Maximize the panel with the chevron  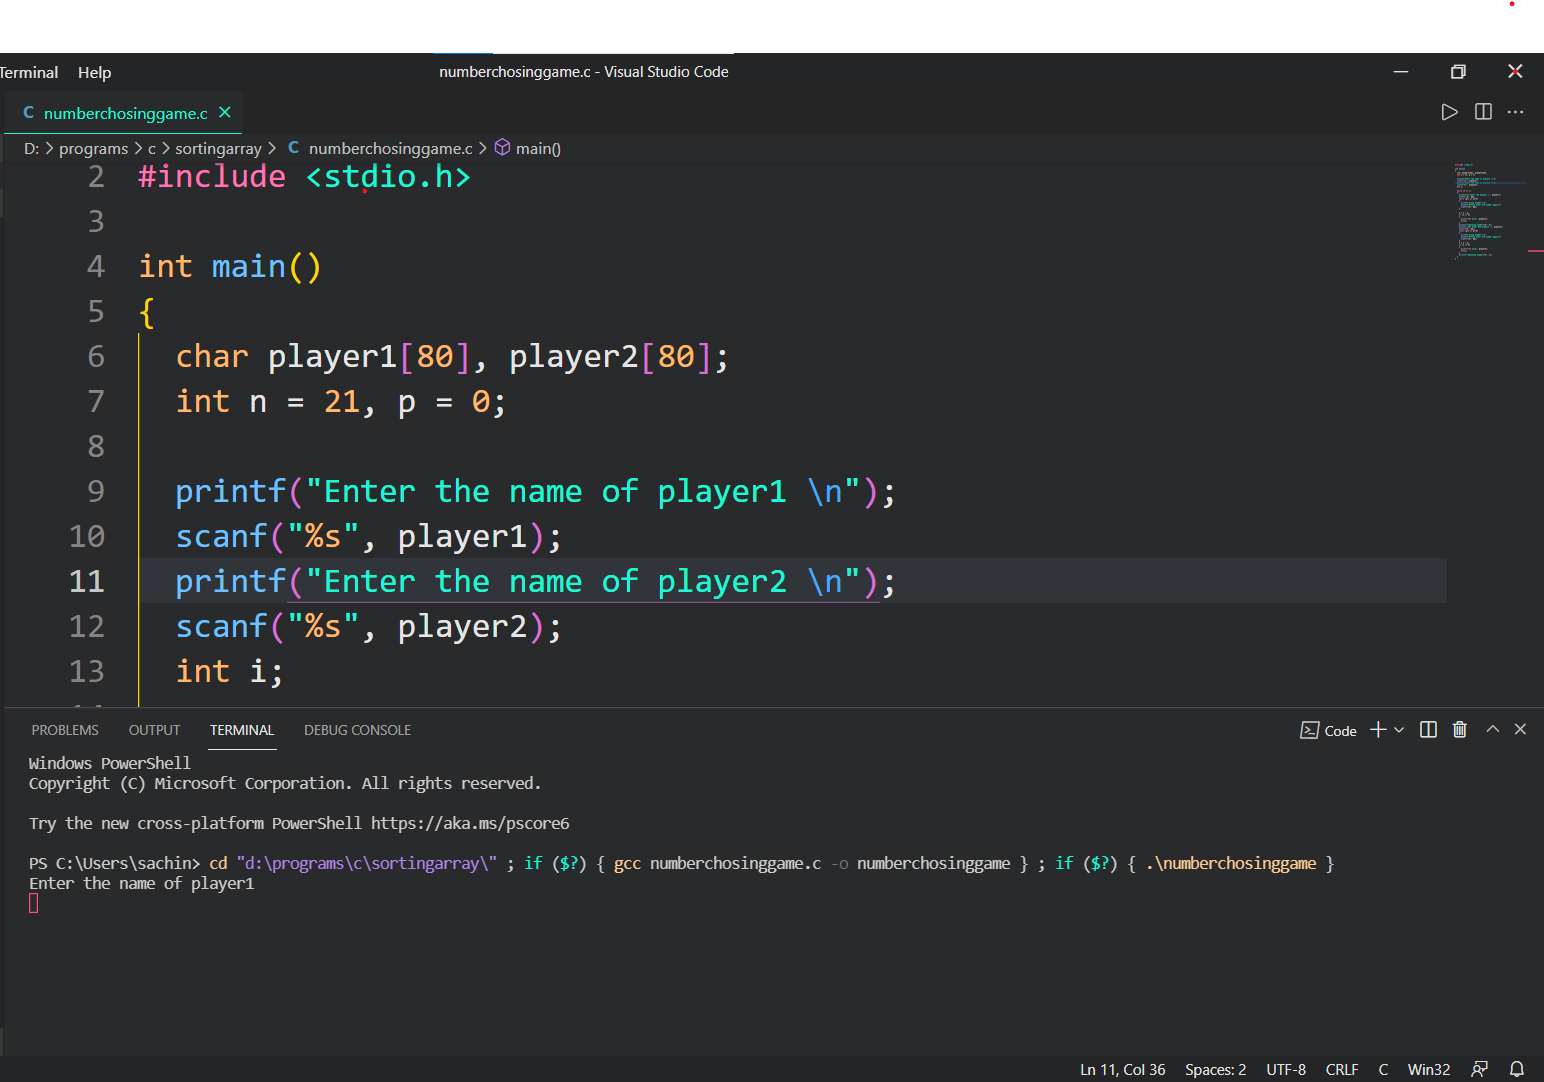1492,730
